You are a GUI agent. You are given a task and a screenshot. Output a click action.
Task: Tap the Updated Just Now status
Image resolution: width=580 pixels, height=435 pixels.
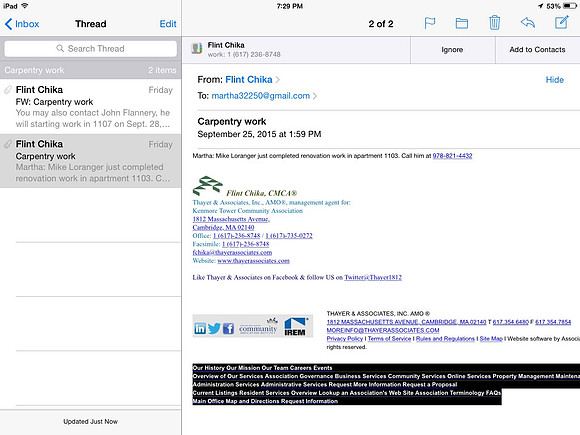click(90, 422)
